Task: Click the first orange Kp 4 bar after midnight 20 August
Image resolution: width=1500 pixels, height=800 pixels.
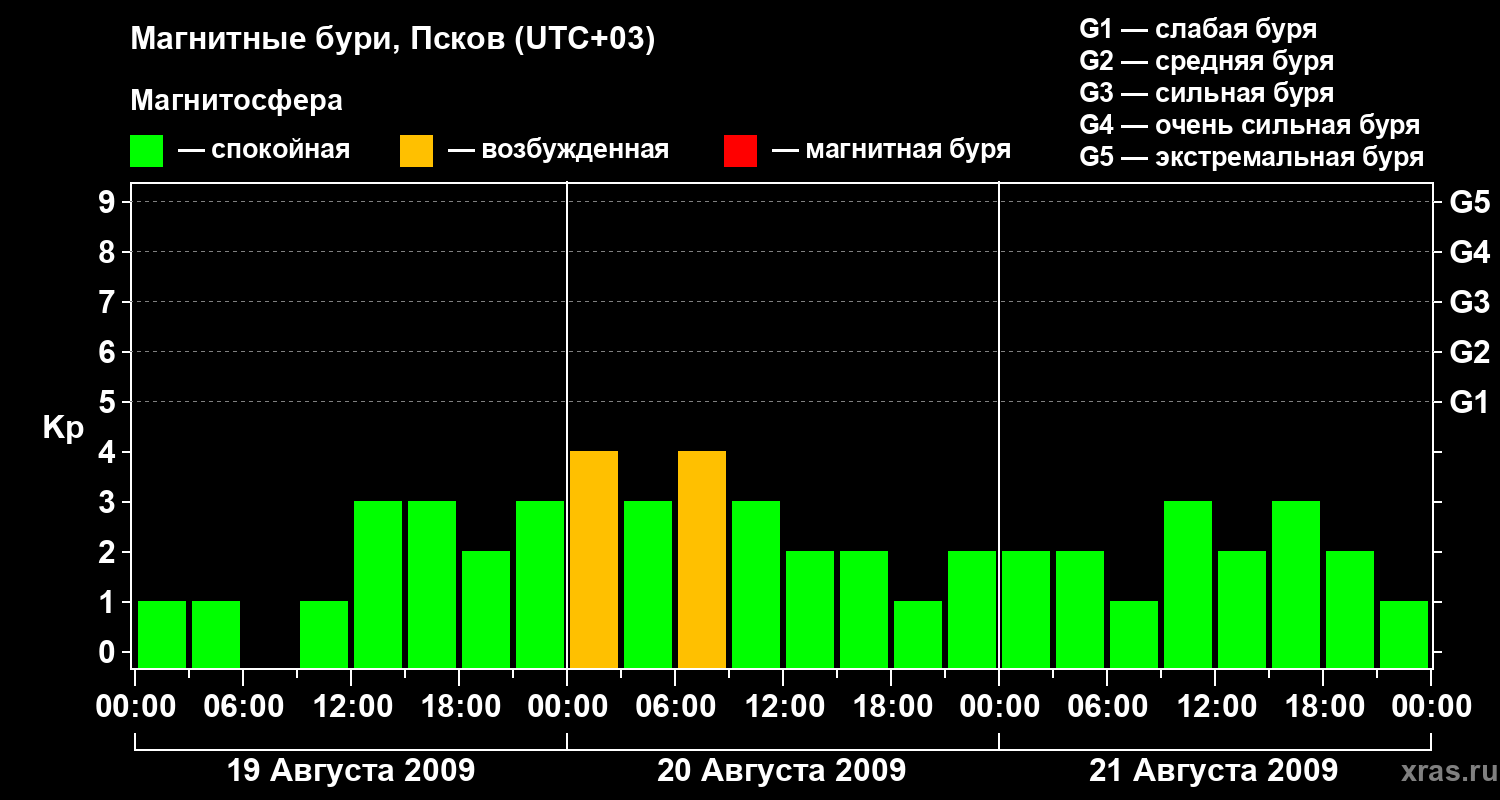Action: pyautogui.click(x=594, y=559)
